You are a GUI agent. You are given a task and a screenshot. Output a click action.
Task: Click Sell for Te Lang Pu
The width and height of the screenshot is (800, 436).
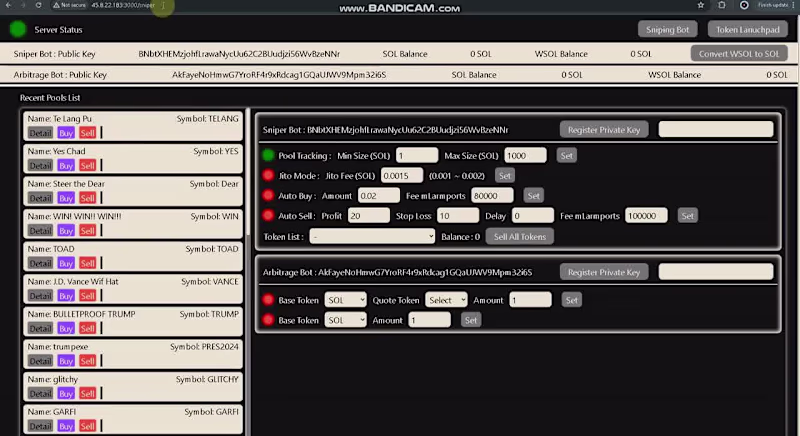coord(88,133)
